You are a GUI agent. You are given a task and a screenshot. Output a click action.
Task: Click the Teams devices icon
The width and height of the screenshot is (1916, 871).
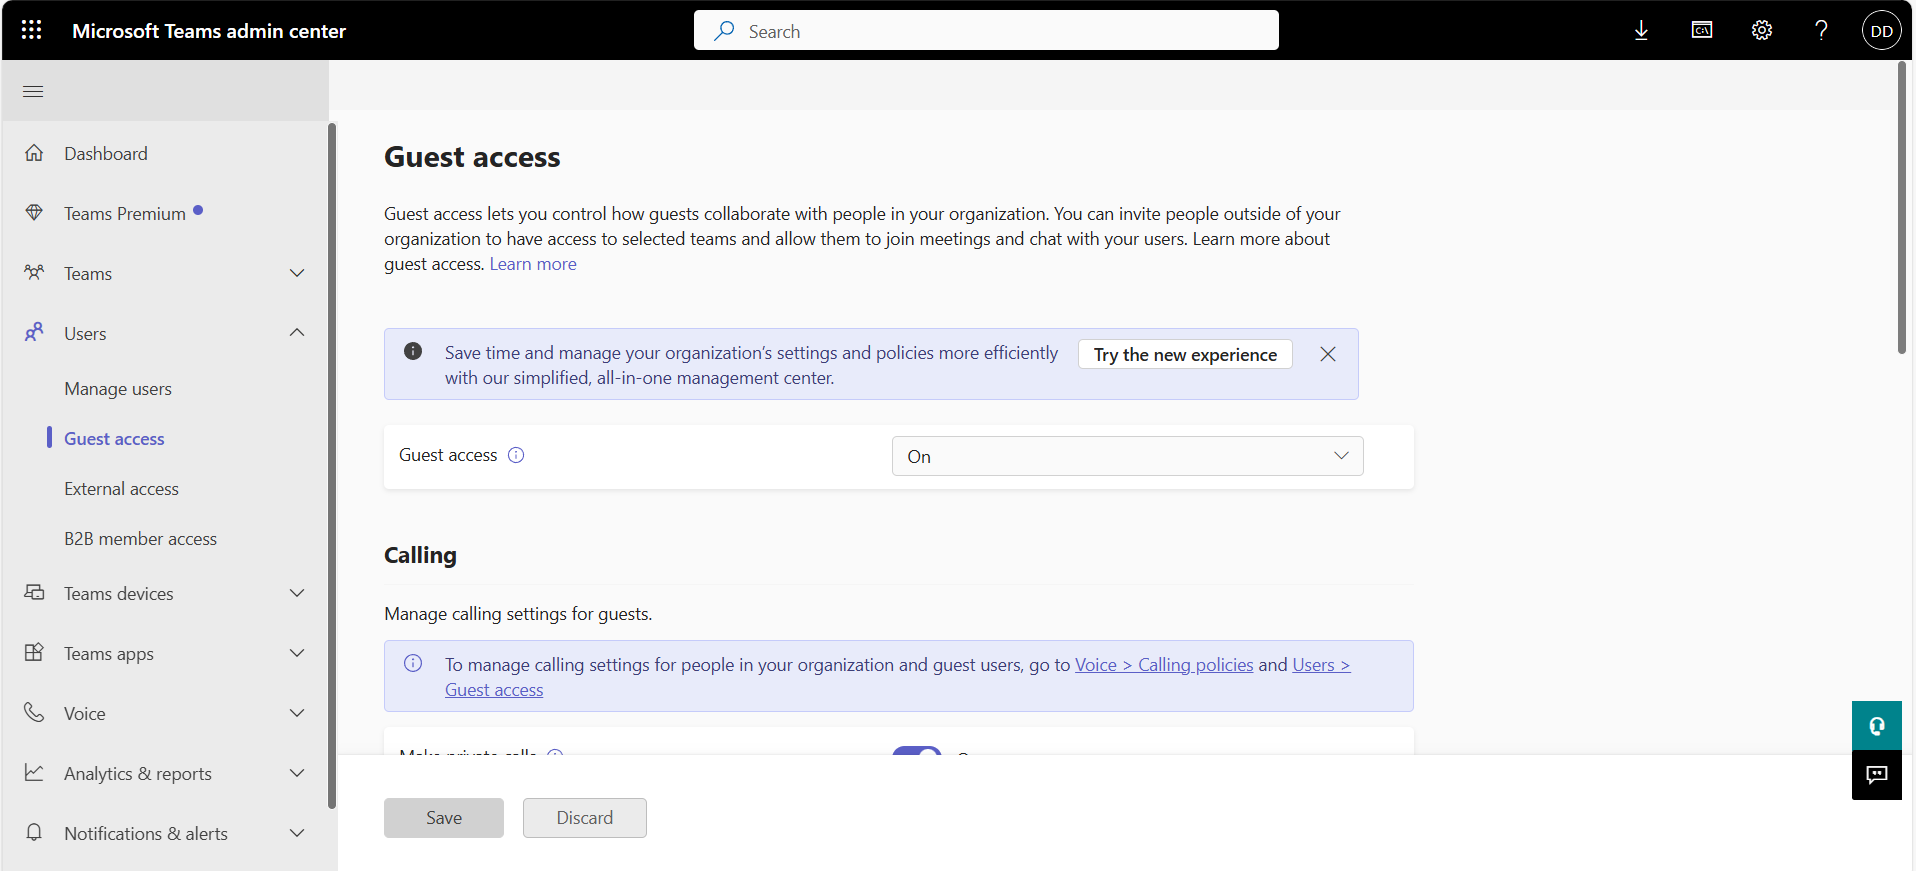pos(34,592)
